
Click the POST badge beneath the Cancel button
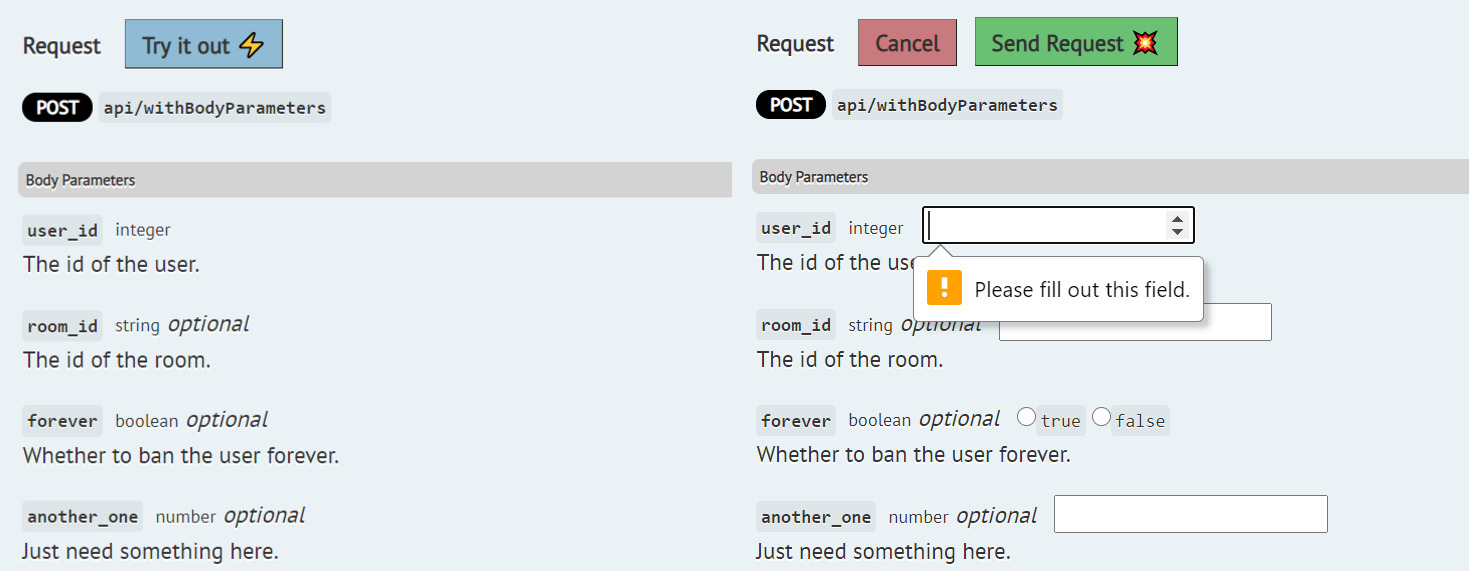coord(791,105)
